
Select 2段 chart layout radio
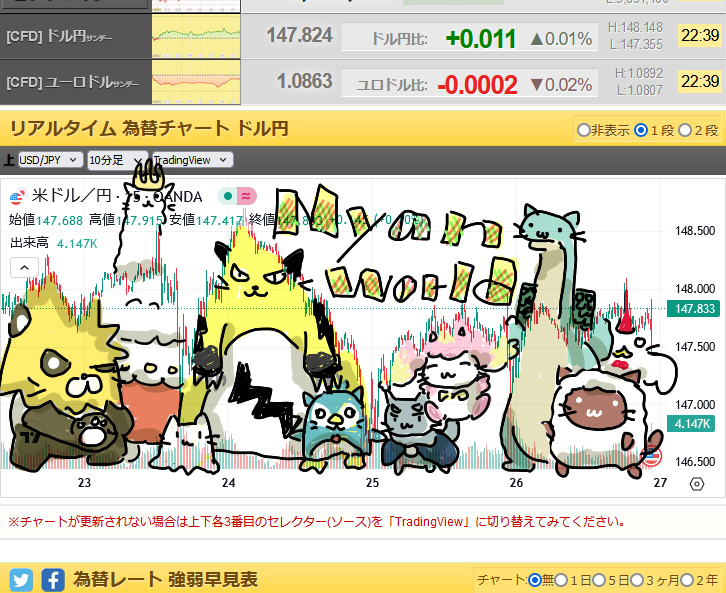[x=685, y=130]
